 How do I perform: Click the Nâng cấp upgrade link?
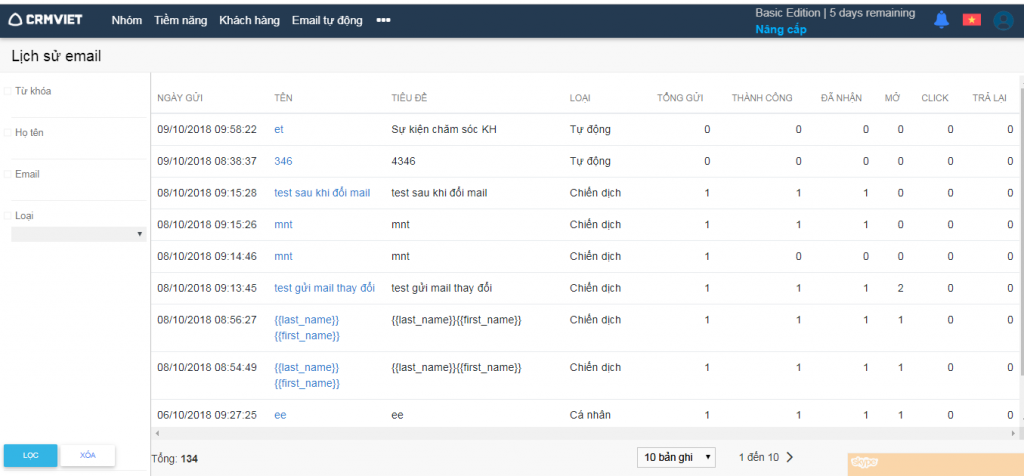click(x=780, y=30)
